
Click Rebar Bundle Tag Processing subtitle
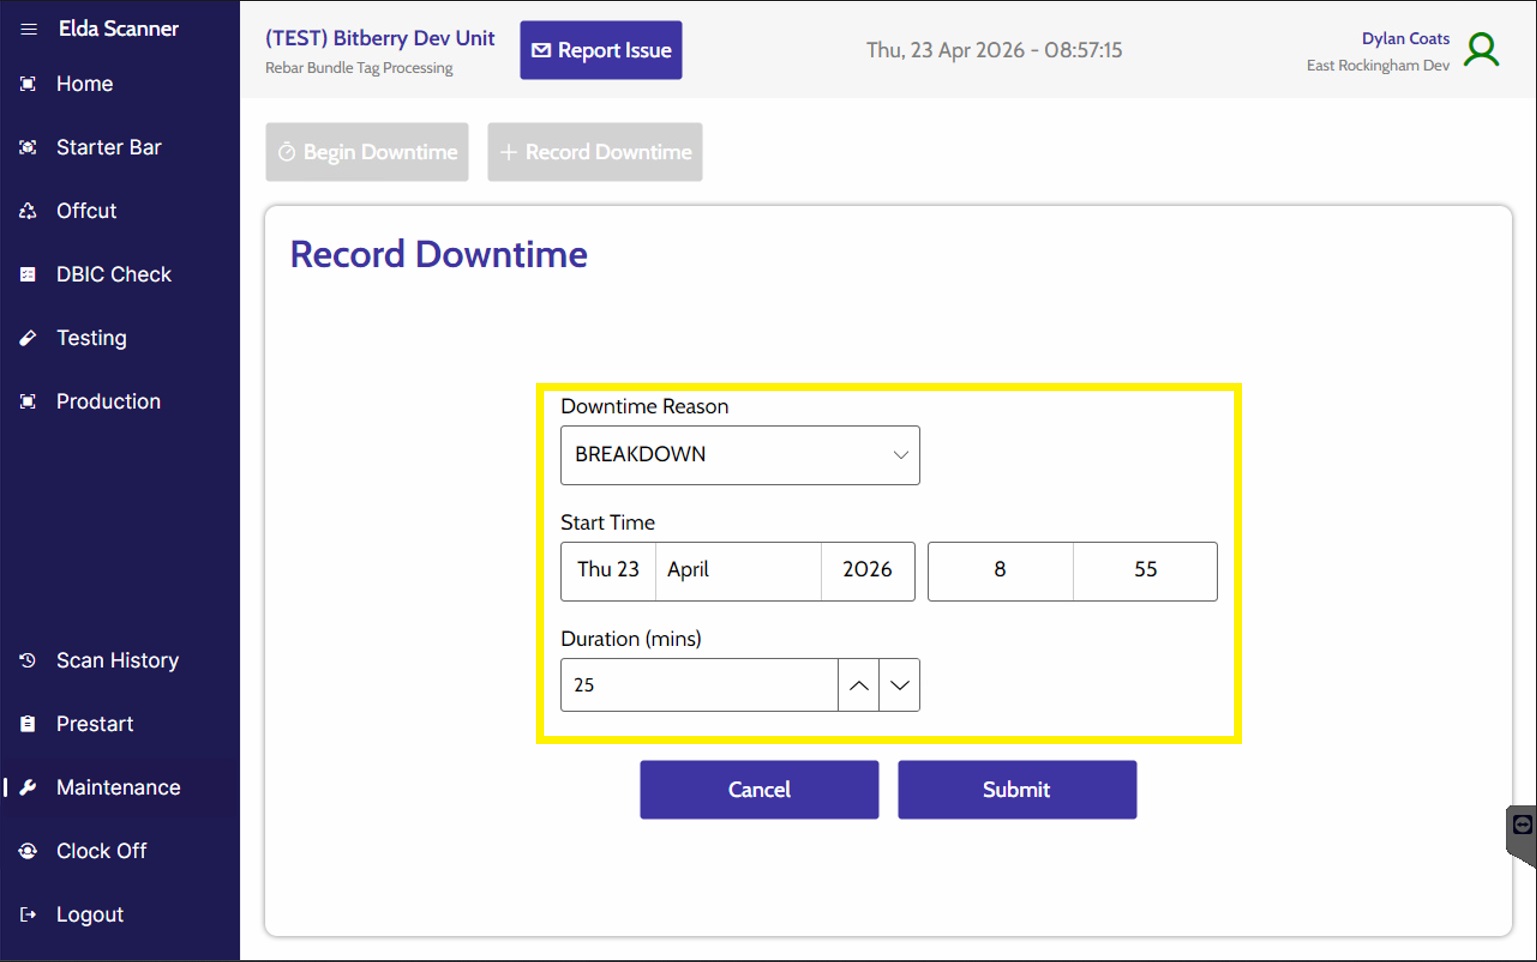coord(359,68)
